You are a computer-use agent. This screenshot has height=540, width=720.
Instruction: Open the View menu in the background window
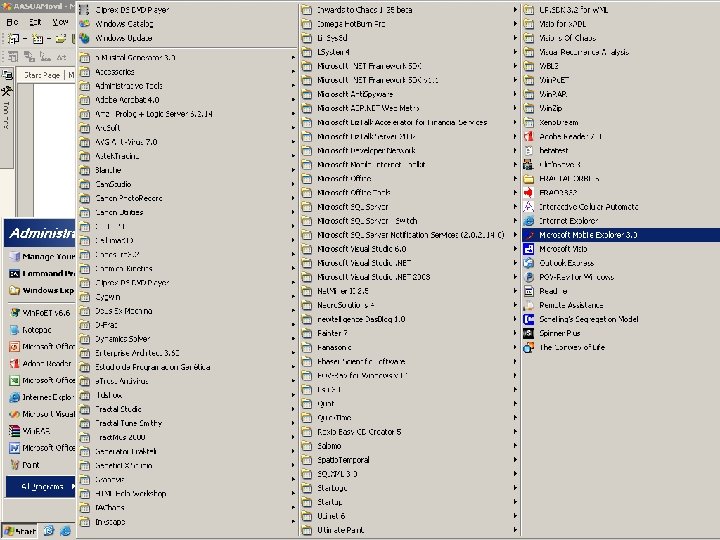tap(60, 22)
